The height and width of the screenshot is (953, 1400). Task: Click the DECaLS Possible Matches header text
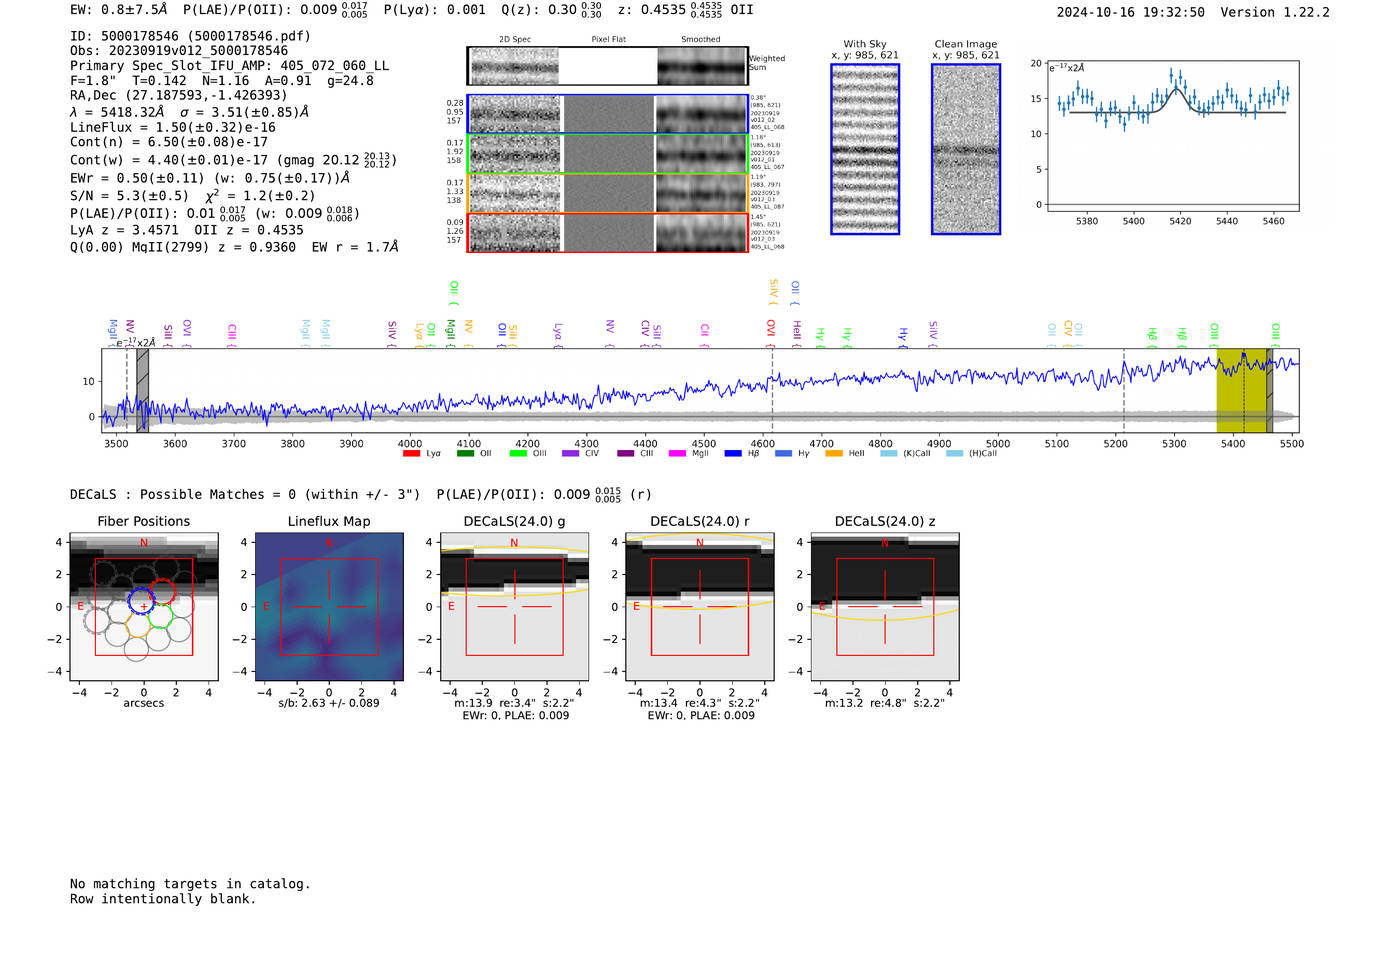click(x=360, y=494)
